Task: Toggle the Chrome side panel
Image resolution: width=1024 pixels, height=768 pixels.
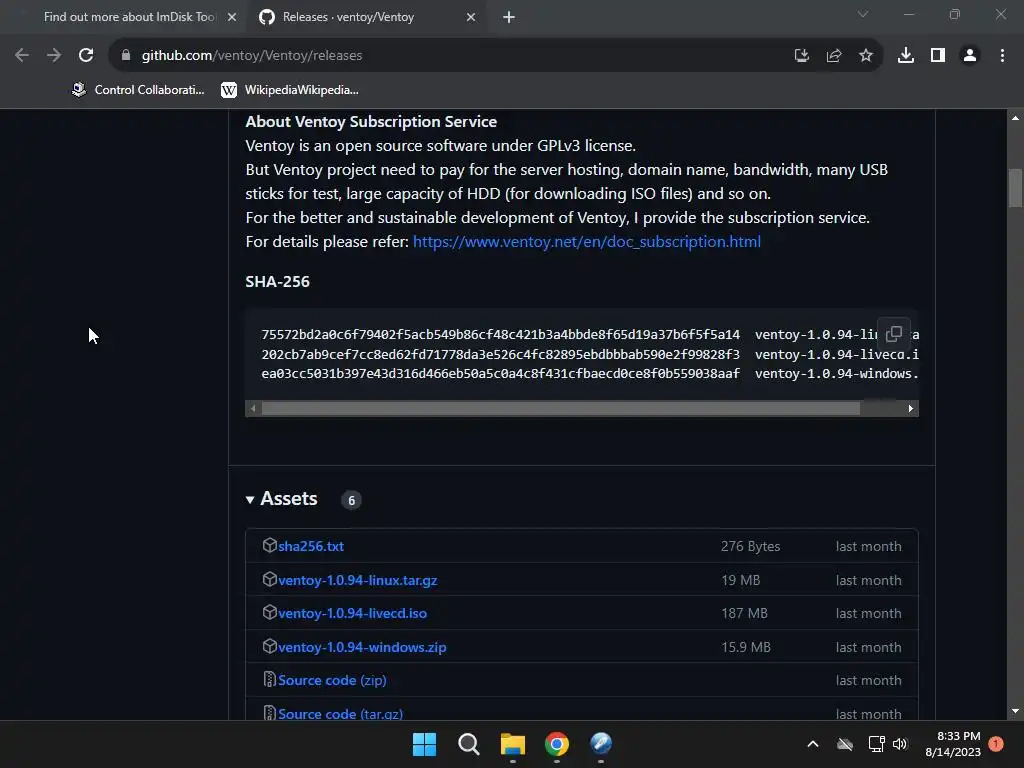Action: (x=938, y=56)
